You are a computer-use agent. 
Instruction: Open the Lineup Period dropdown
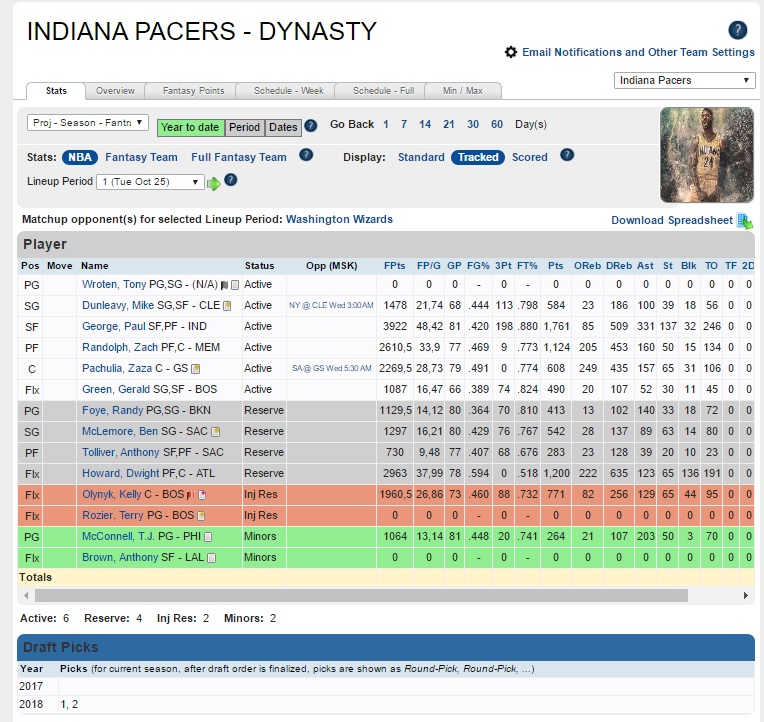pyautogui.click(x=150, y=182)
